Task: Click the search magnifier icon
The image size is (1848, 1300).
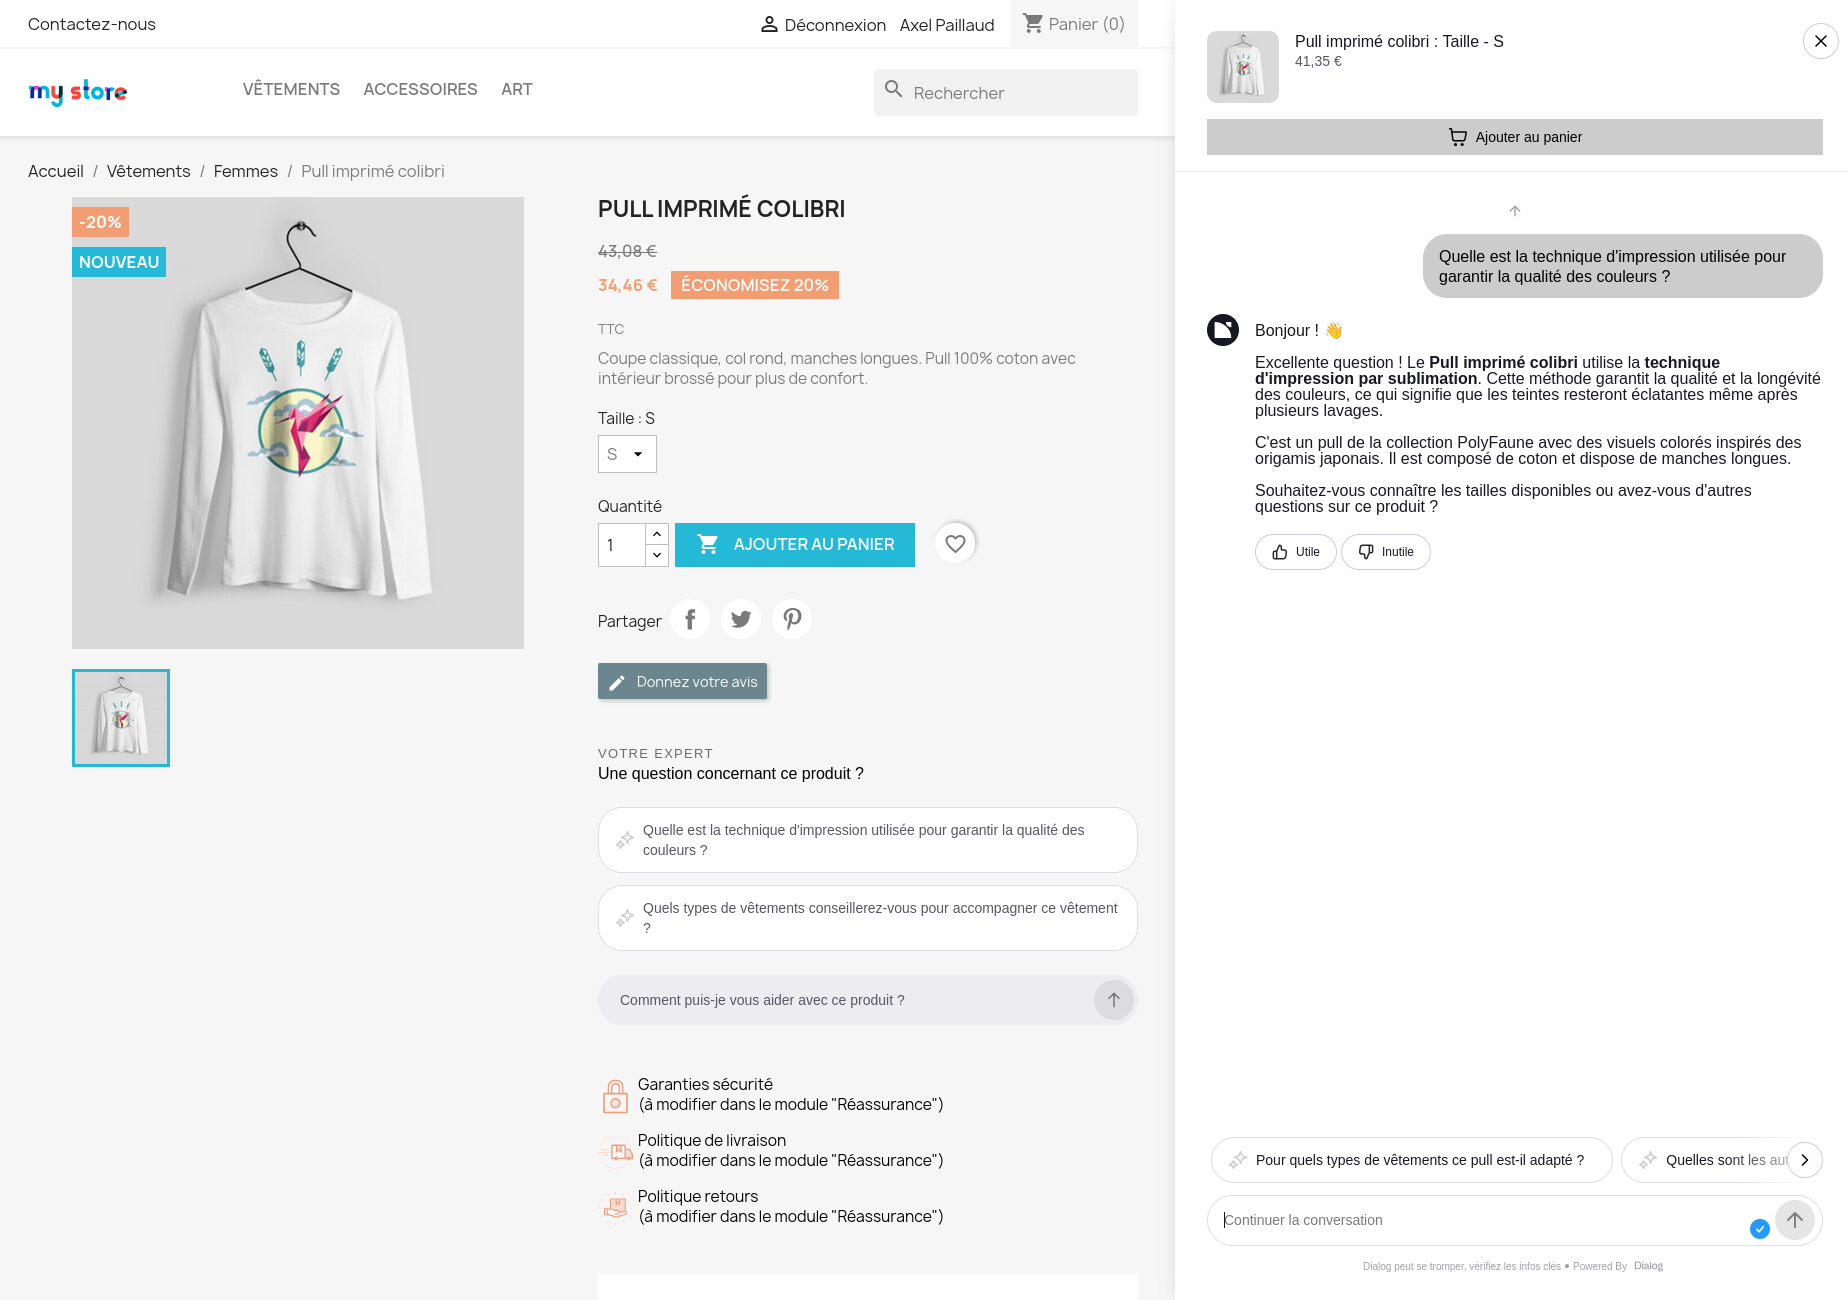Action: [x=893, y=90]
